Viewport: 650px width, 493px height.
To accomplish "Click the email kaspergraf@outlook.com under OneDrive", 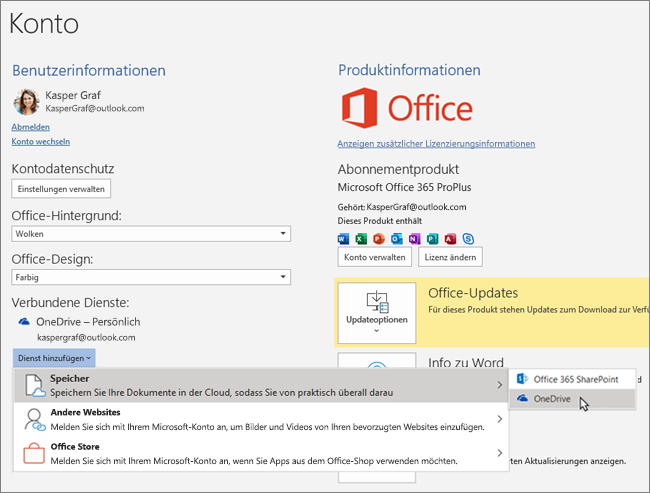I will click(86, 338).
